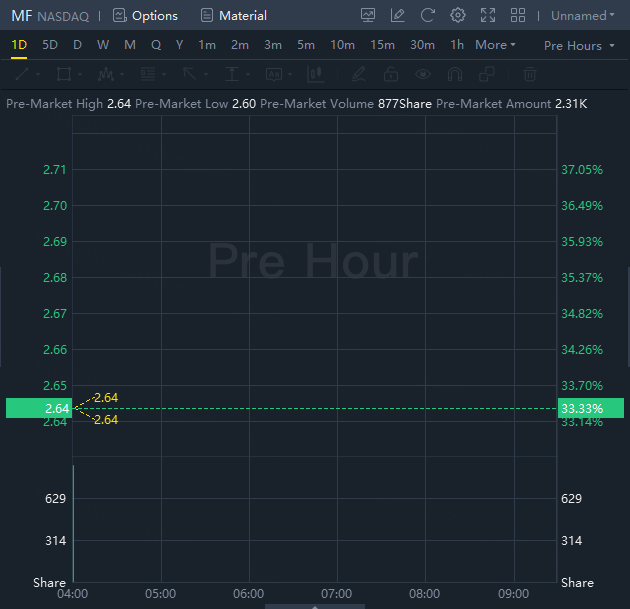The height and width of the screenshot is (609, 630).
Task: Select the 10m interval tab
Action: tap(342, 45)
